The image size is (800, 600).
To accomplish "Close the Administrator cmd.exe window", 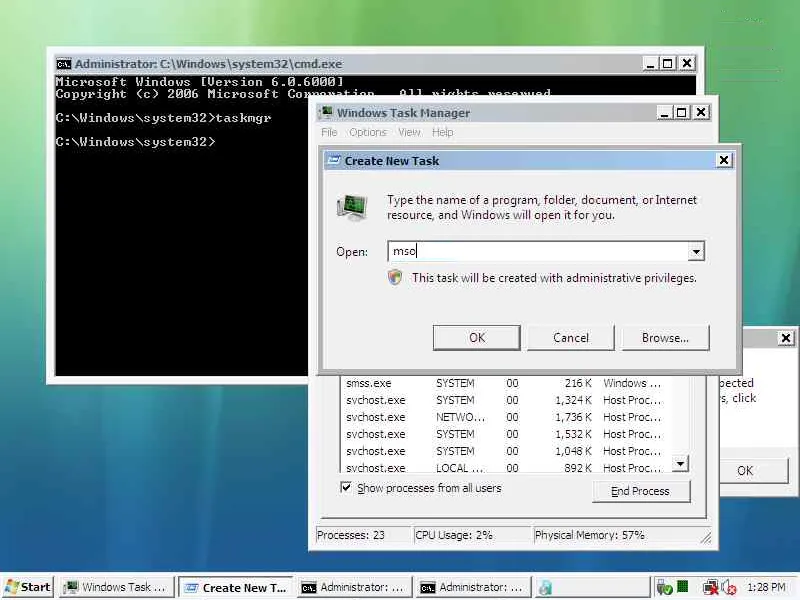I will 687,64.
